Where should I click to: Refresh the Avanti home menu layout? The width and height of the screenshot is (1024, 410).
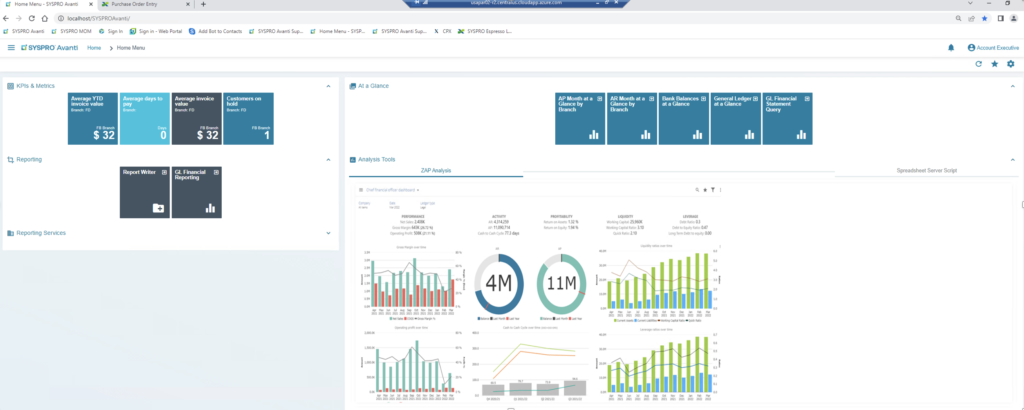point(978,64)
